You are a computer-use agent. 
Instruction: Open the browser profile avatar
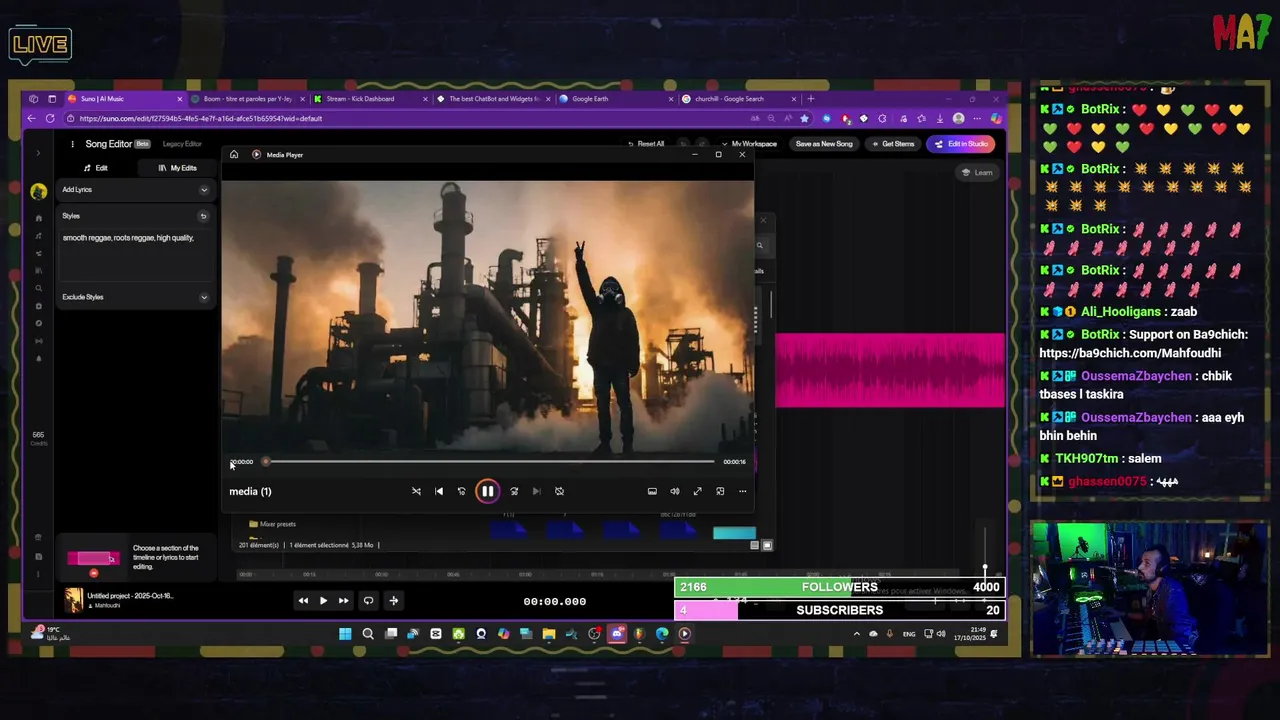(958, 118)
